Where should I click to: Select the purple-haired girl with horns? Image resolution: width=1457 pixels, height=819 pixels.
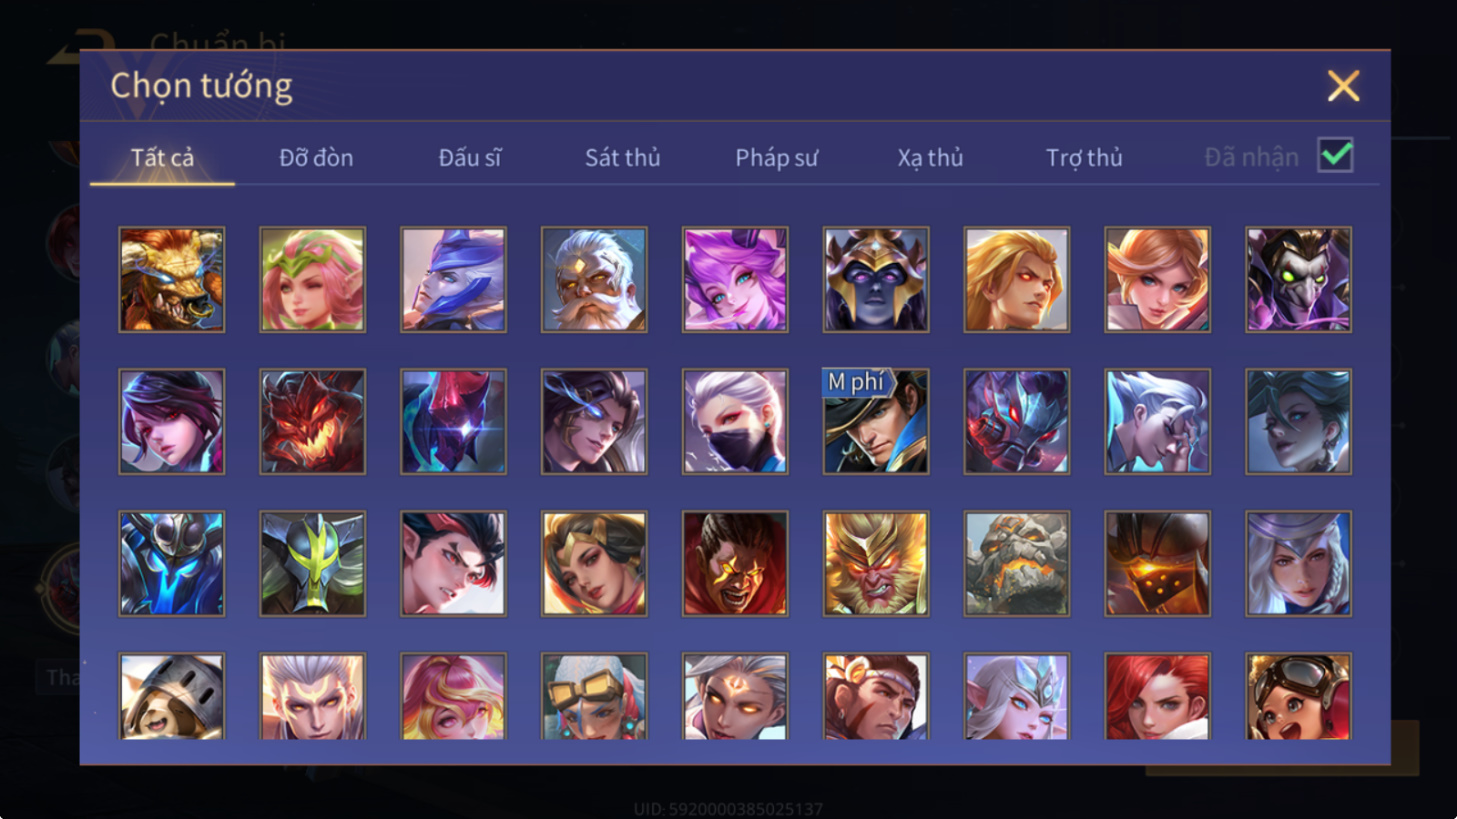735,279
